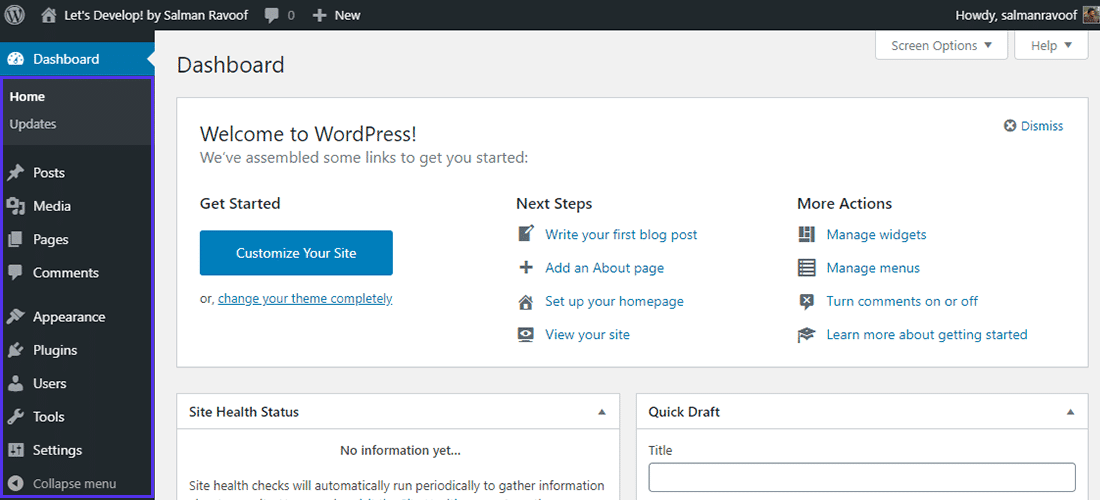Expand the Screen Options dropdown
The height and width of the screenshot is (500, 1100).
coord(941,46)
